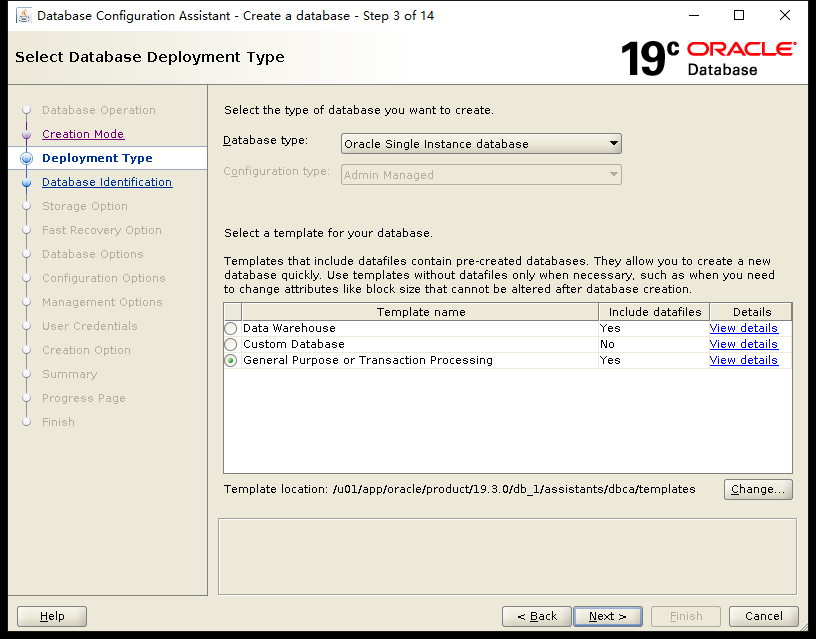Cancel the database creation wizard
Viewport: 816px width, 639px height.
[763, 616]
